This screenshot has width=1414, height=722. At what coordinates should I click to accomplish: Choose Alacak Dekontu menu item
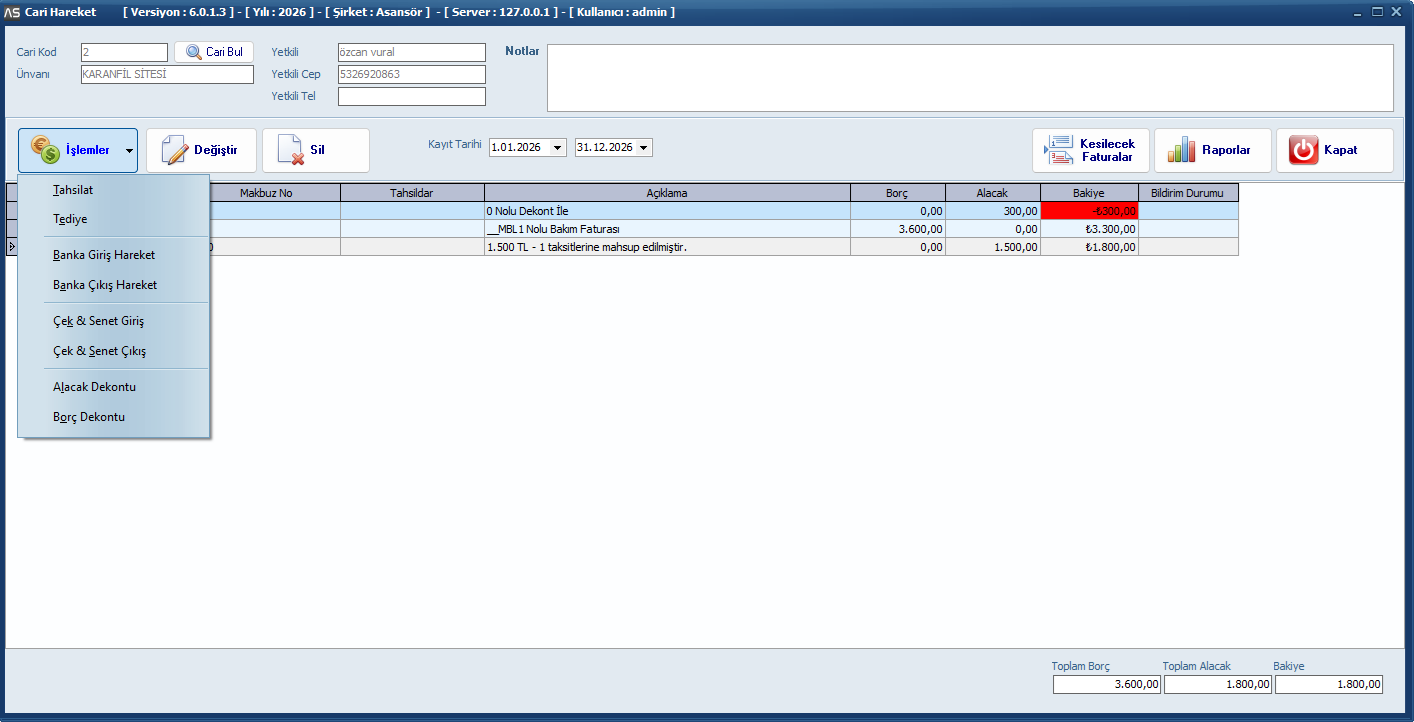pyautogui.click(x=94, y=387)
